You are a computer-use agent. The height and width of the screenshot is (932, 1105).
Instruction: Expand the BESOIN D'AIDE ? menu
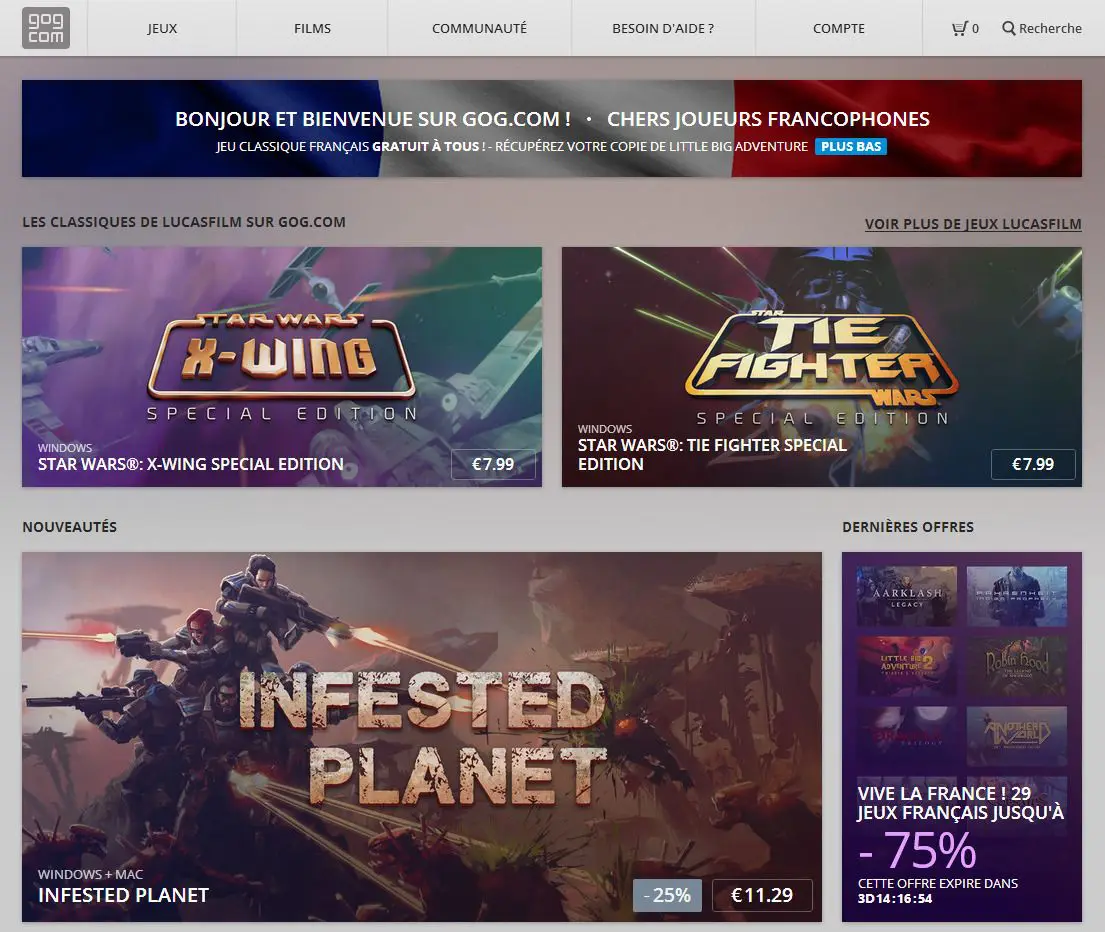tap(663, 28)
